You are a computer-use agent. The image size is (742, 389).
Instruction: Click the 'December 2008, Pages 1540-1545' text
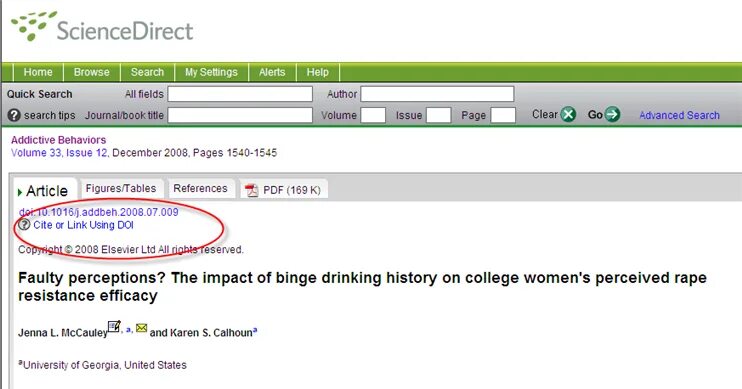[x=194, y=153]
